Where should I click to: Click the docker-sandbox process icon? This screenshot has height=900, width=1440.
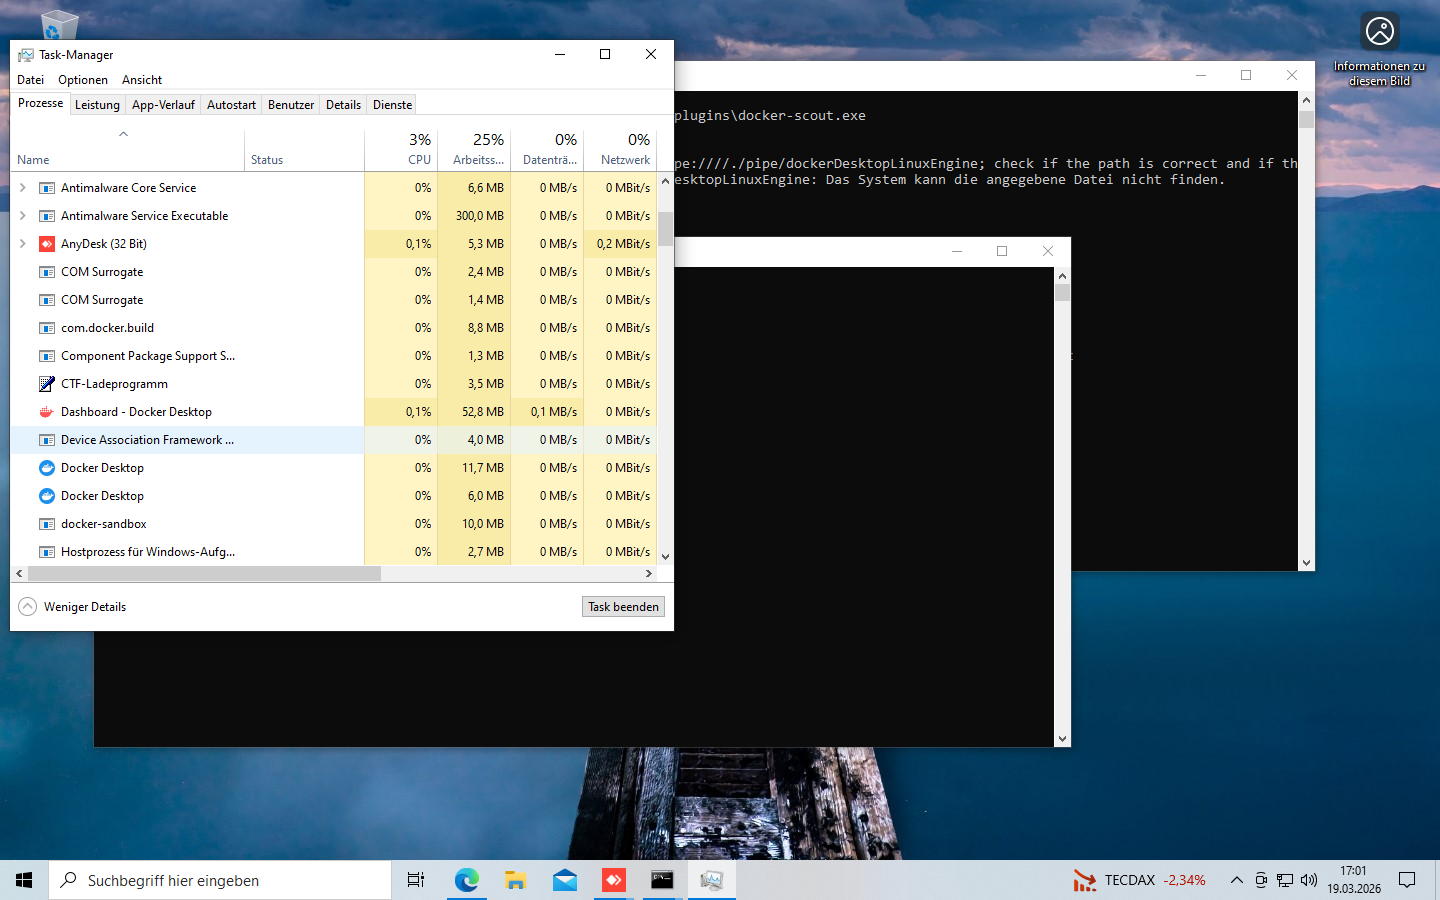(46, 524)
